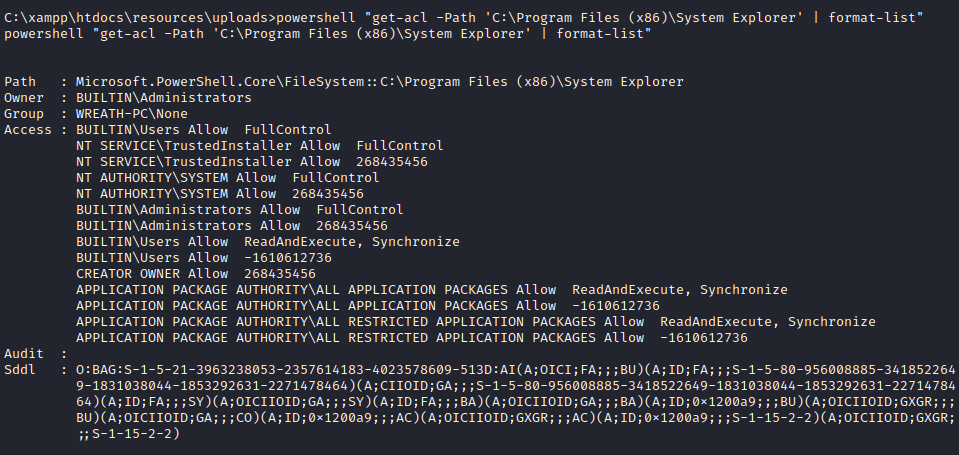Click the 'Sddl' field label

[x=20, y=369]
